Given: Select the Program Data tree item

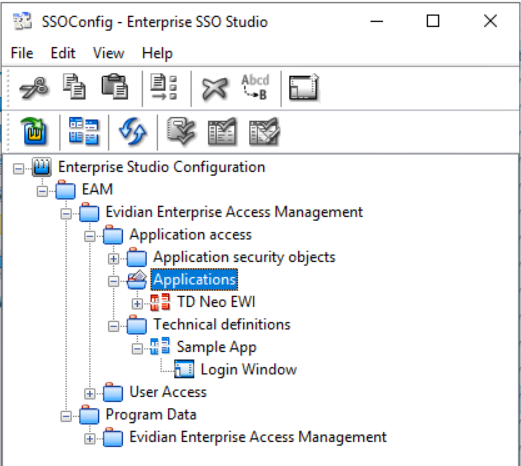Looking at the screenshot, I should pos(151,414).
